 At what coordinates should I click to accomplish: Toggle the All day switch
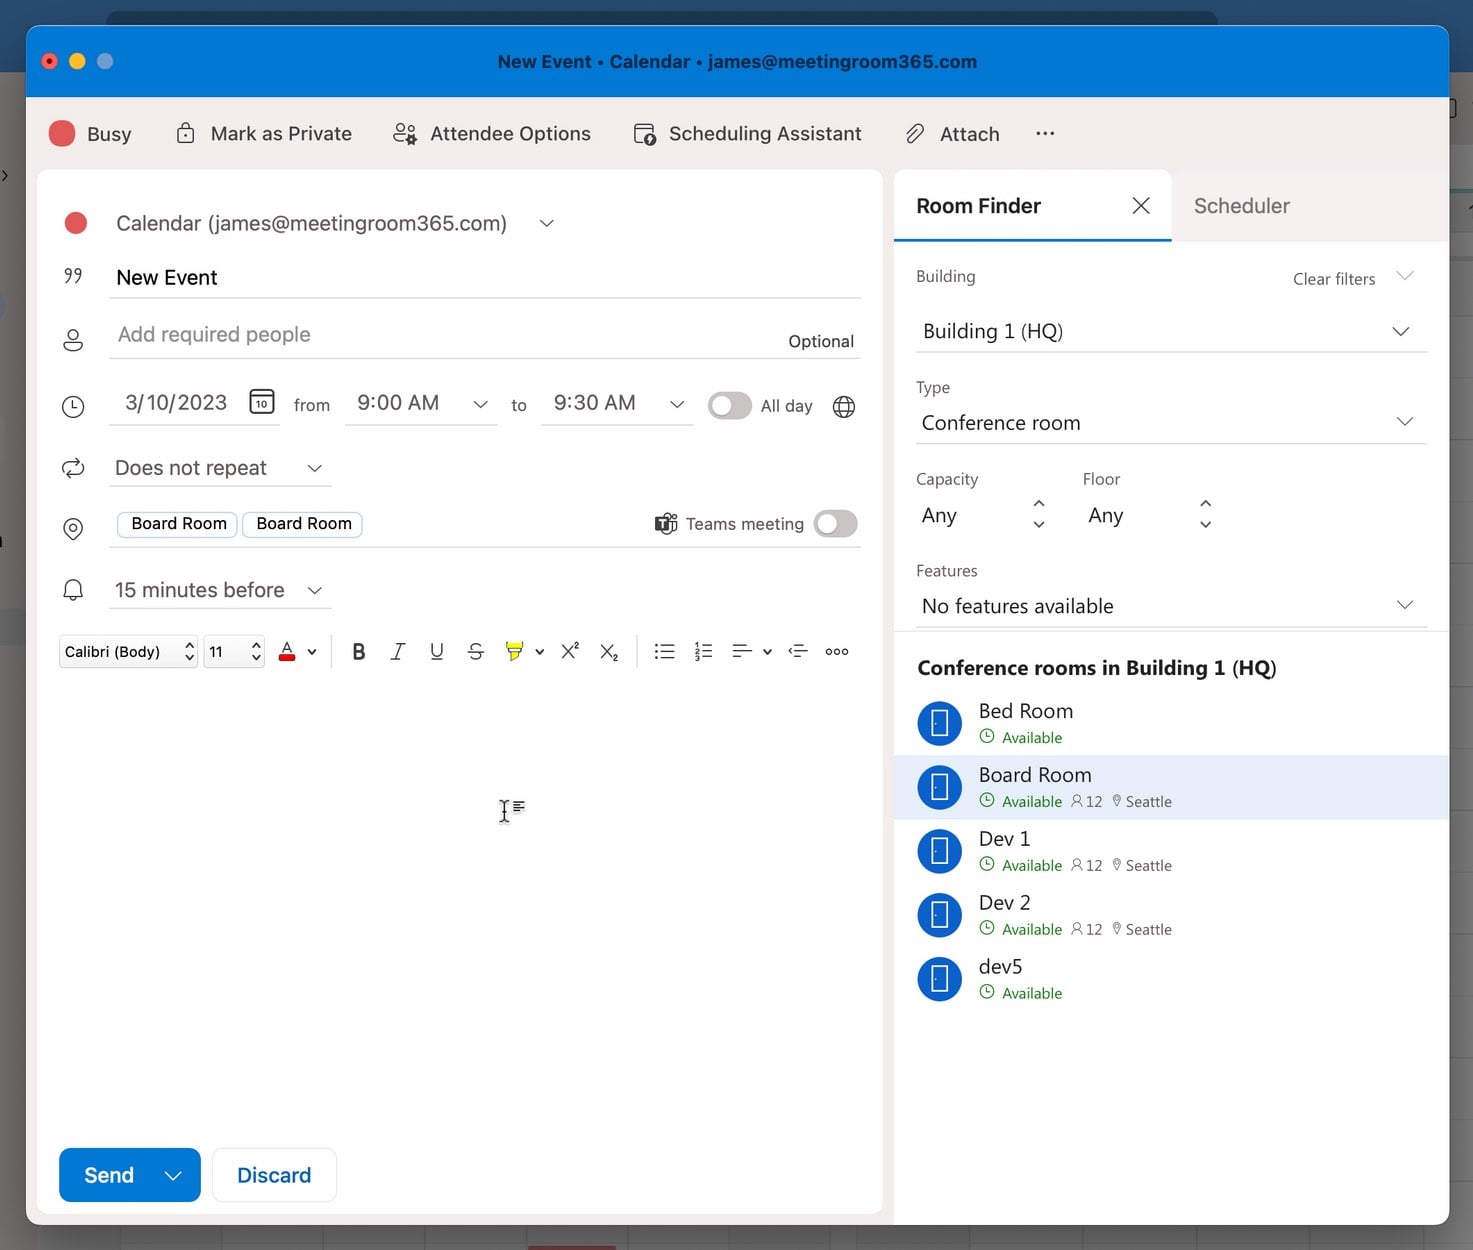(730, 406)
